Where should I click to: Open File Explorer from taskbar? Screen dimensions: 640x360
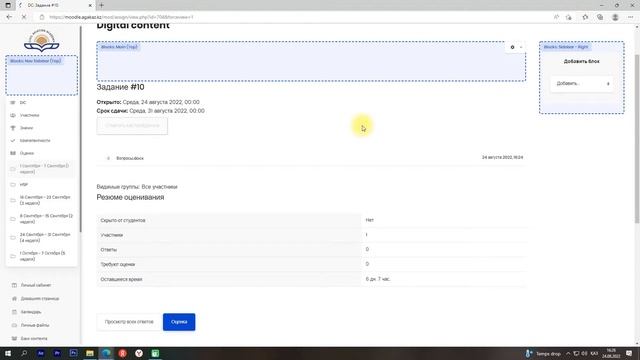[90, 353]
